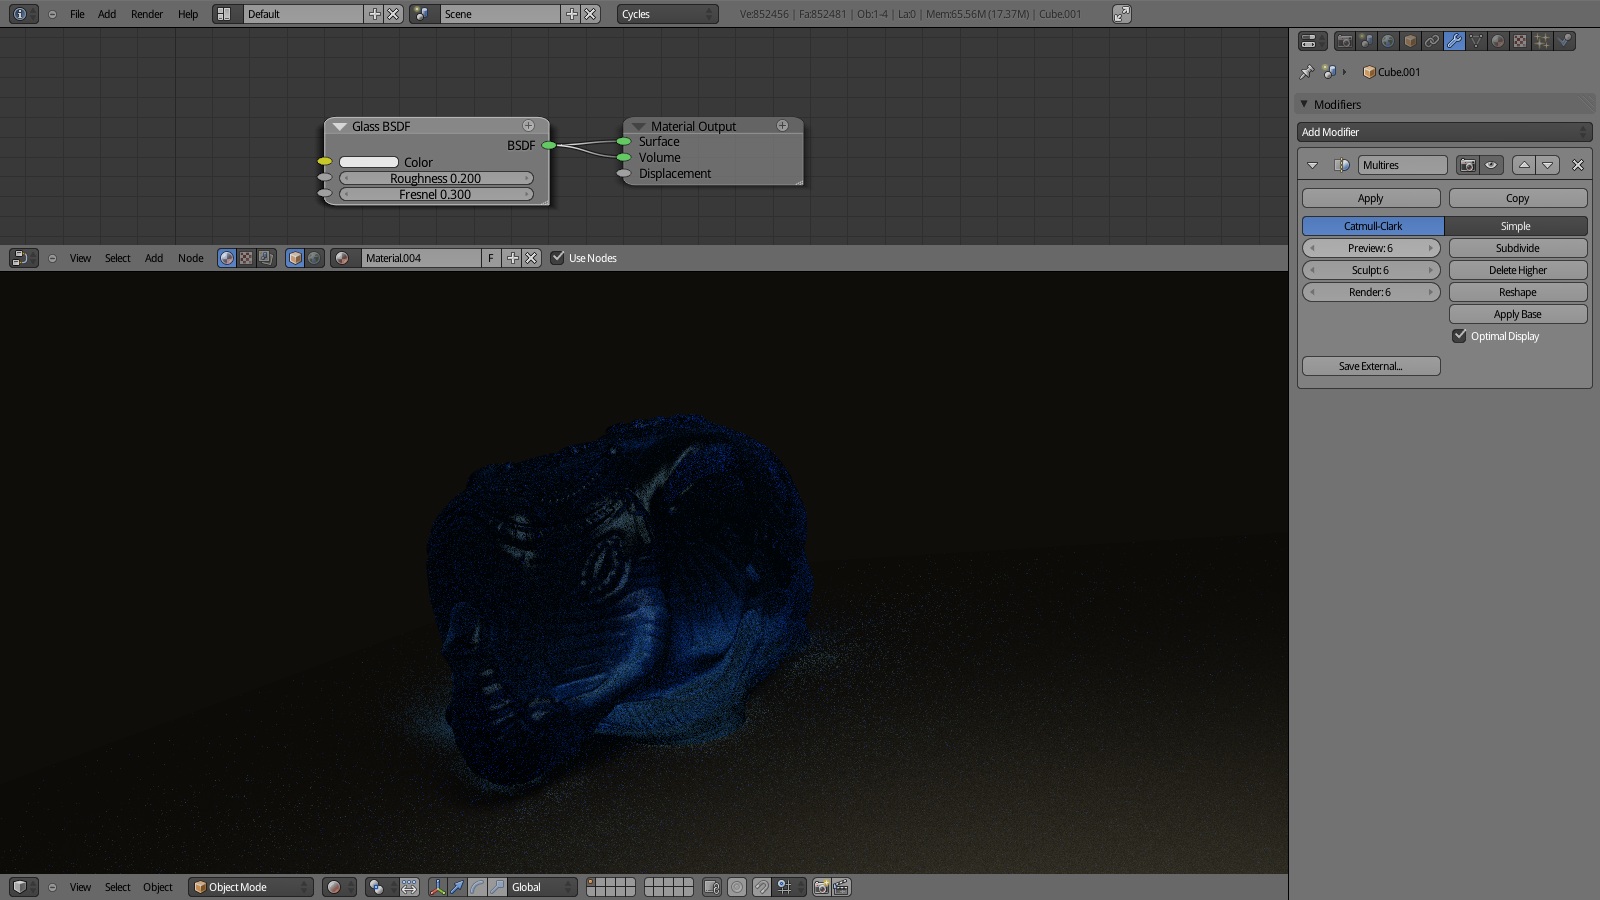This screenshot has width=1600, height=900.
Task: Open the Node menu in node editor
Action: 190,258
